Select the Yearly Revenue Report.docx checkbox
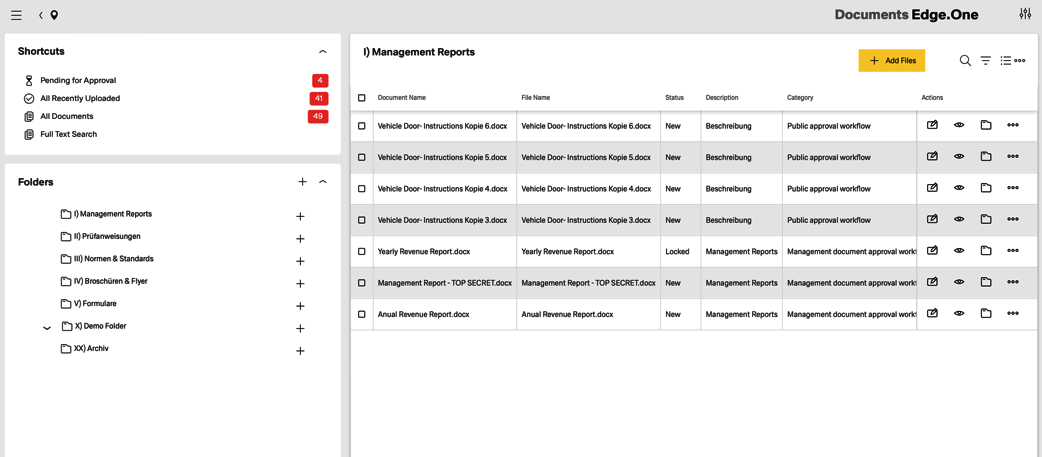Image resolution: width=1042 pixels, height=457 pixels. tap(362, 252)
